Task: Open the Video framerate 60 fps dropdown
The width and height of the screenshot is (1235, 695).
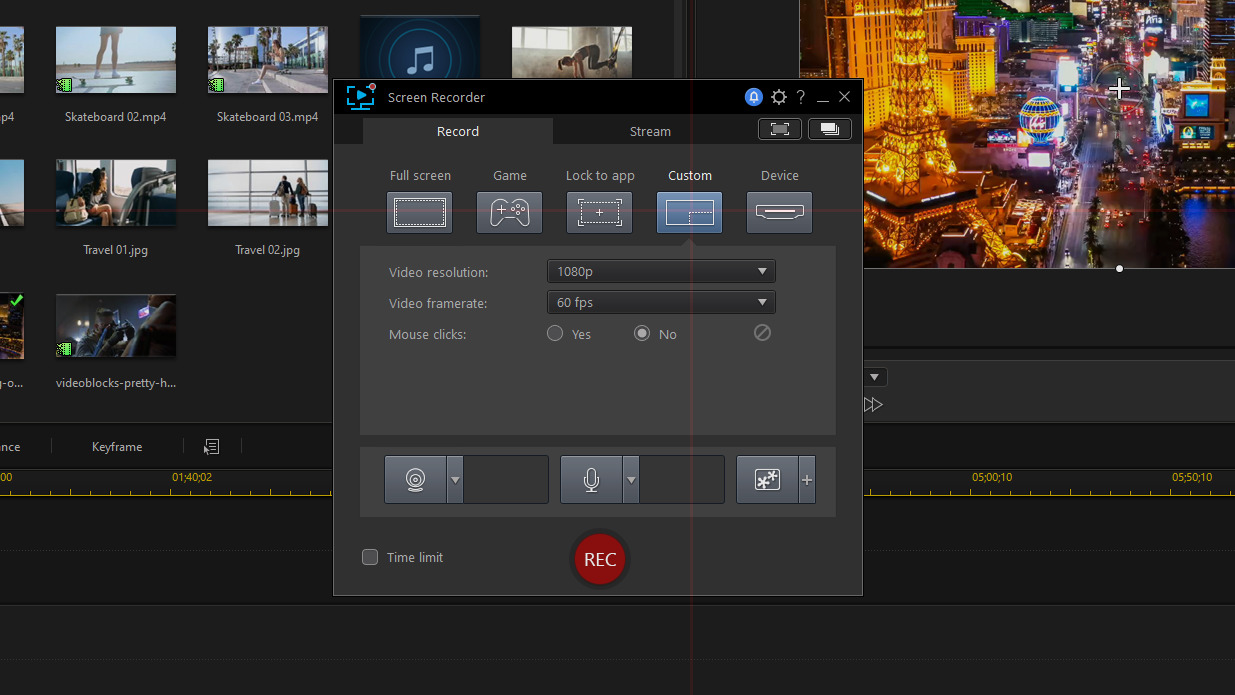Action: (x=660, y=302)
